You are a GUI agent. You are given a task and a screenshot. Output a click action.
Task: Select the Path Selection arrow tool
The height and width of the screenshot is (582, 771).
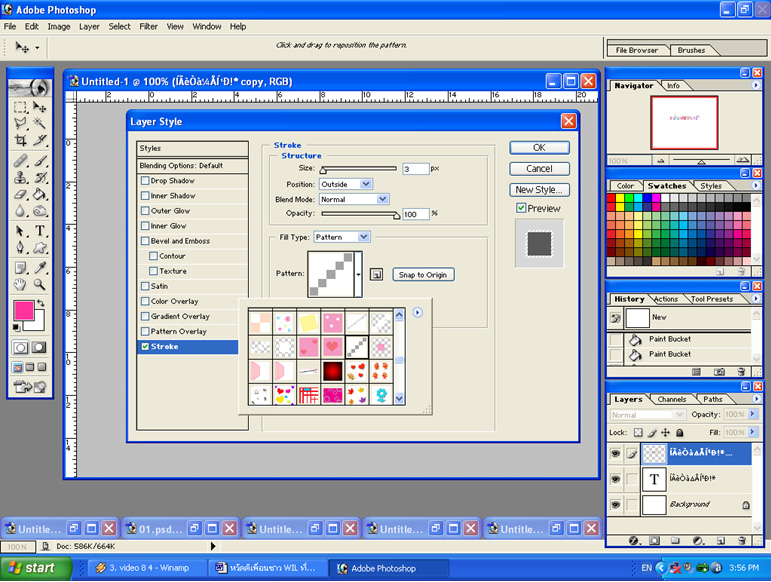(x=20, y=231)
